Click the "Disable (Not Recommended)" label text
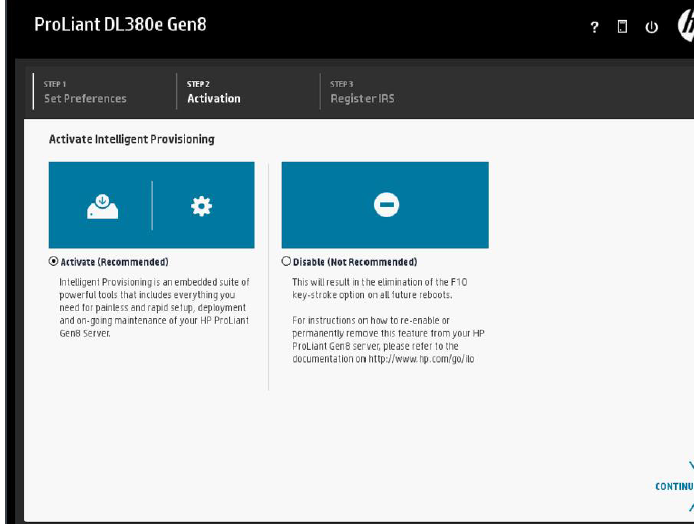The width and height of the screenshot is (694, 524). click(x=355, y=262)
